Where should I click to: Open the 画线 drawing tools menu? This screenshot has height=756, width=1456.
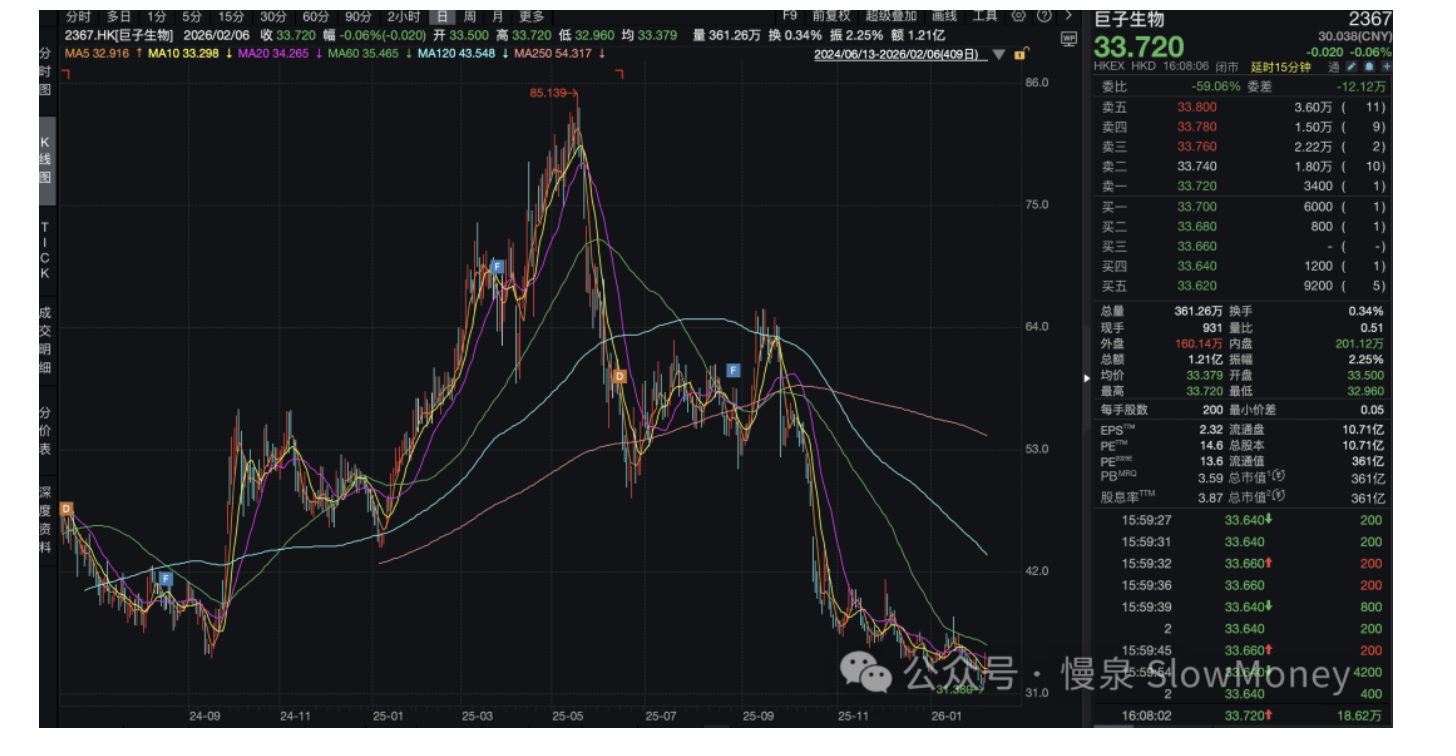pyautogui.click(x=944, y=16)
